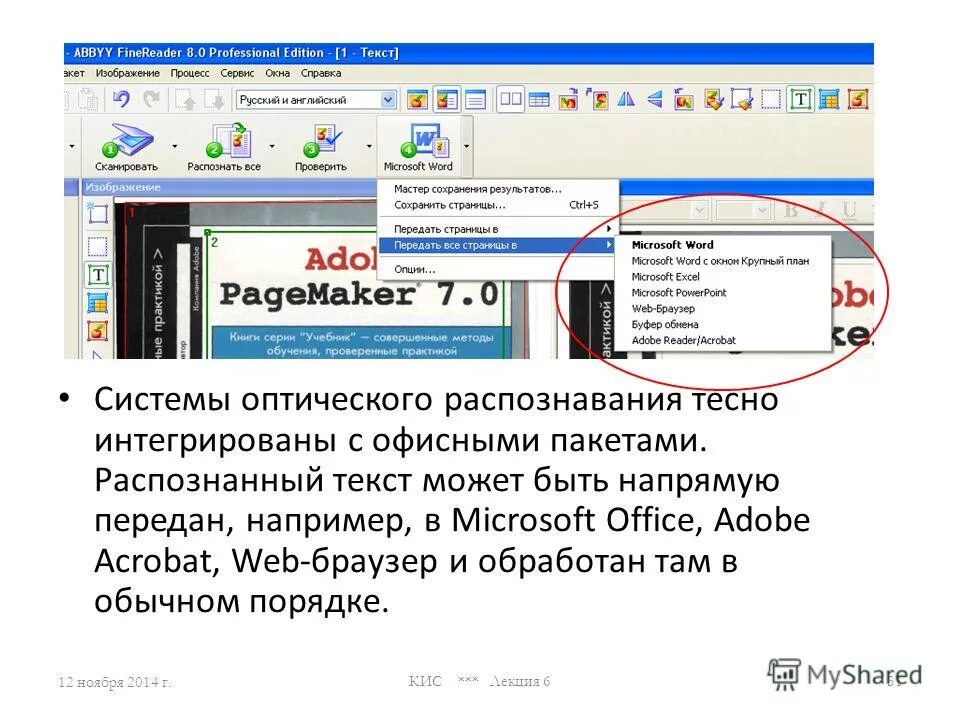This screenshot has height=720, width=960.
Task: Click the star-corner area tool in Image panel sidebar
Action: [x=97, y=213]
